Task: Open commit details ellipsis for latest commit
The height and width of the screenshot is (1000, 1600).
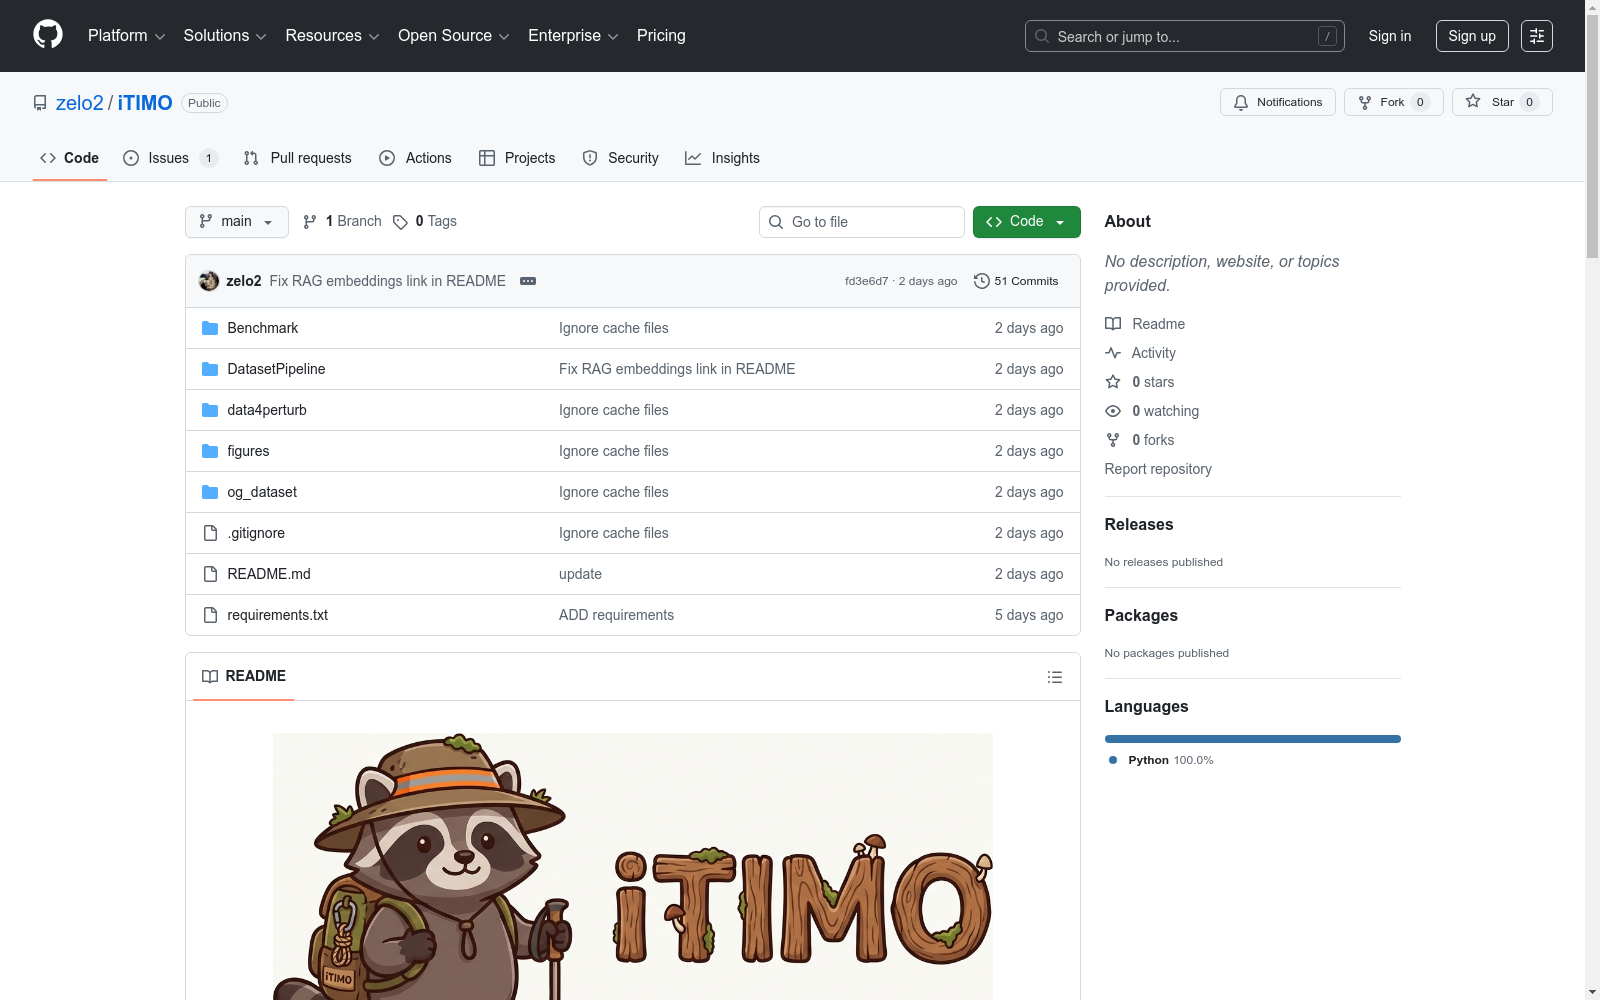Action: pyautogui.click(x=528, y=281)
